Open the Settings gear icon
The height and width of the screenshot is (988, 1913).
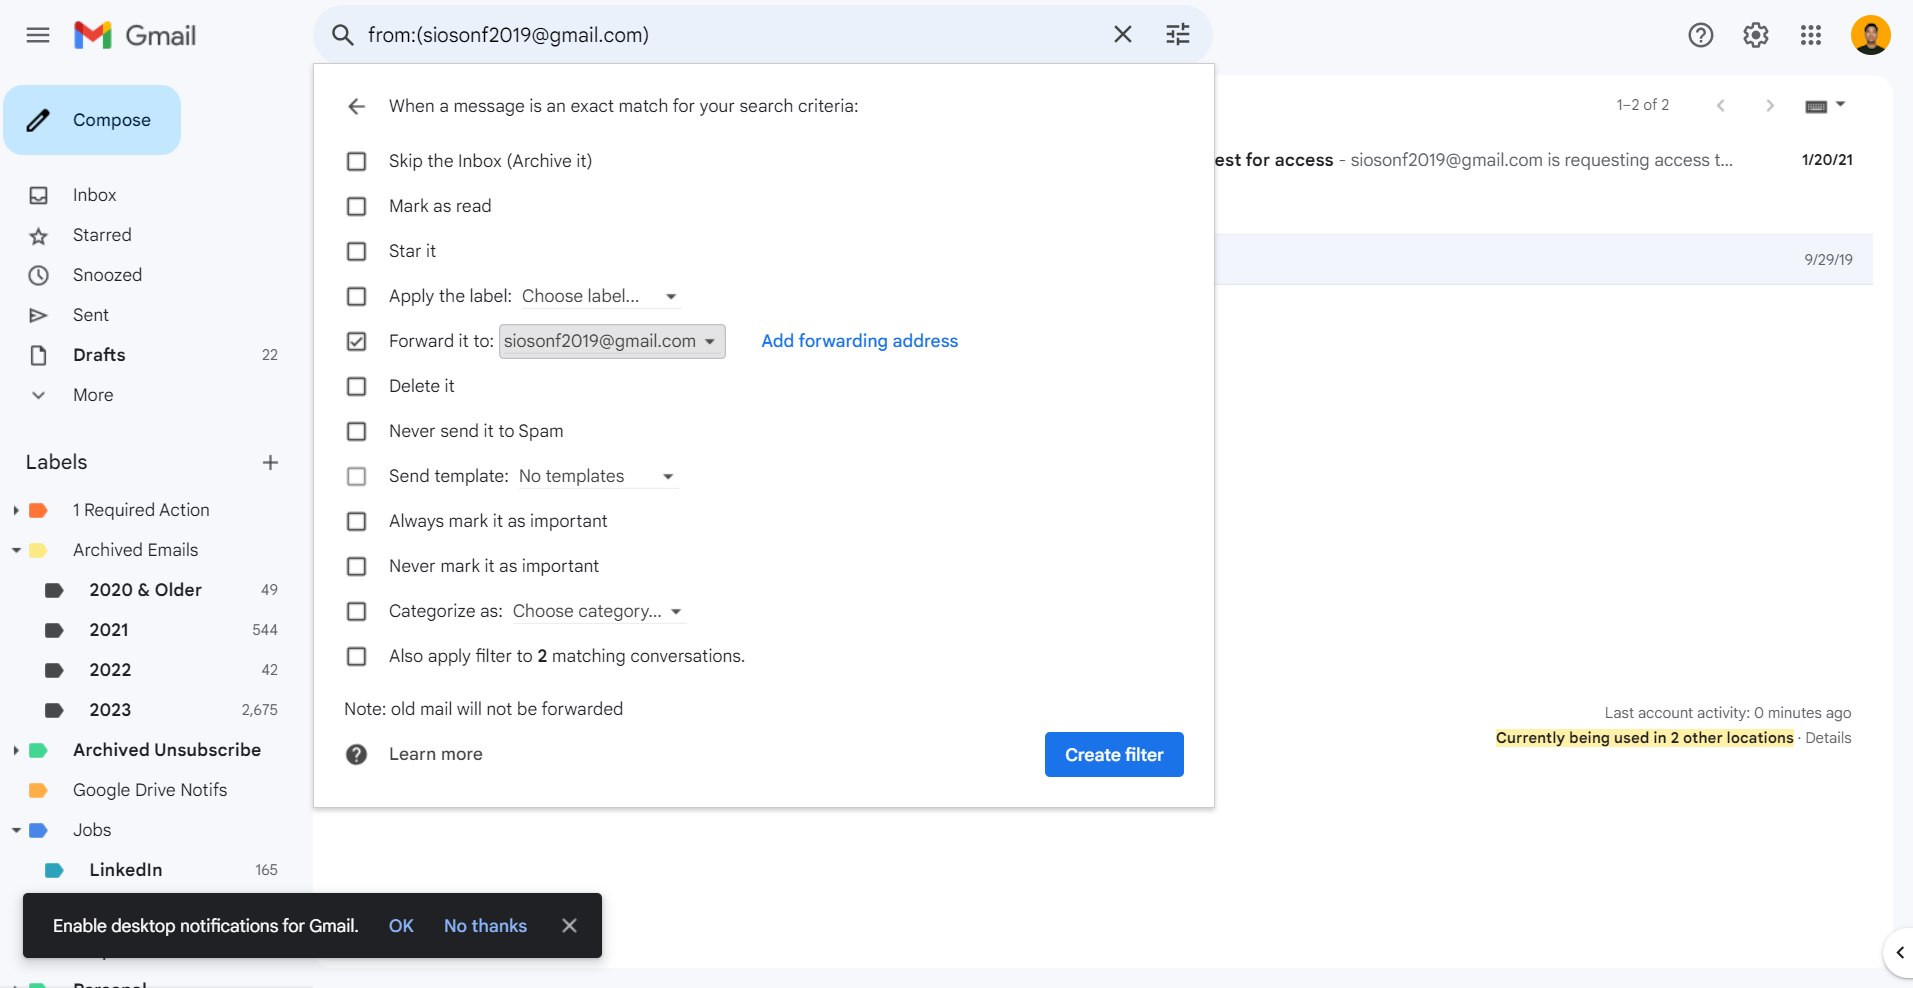(x=1755, y=36)
